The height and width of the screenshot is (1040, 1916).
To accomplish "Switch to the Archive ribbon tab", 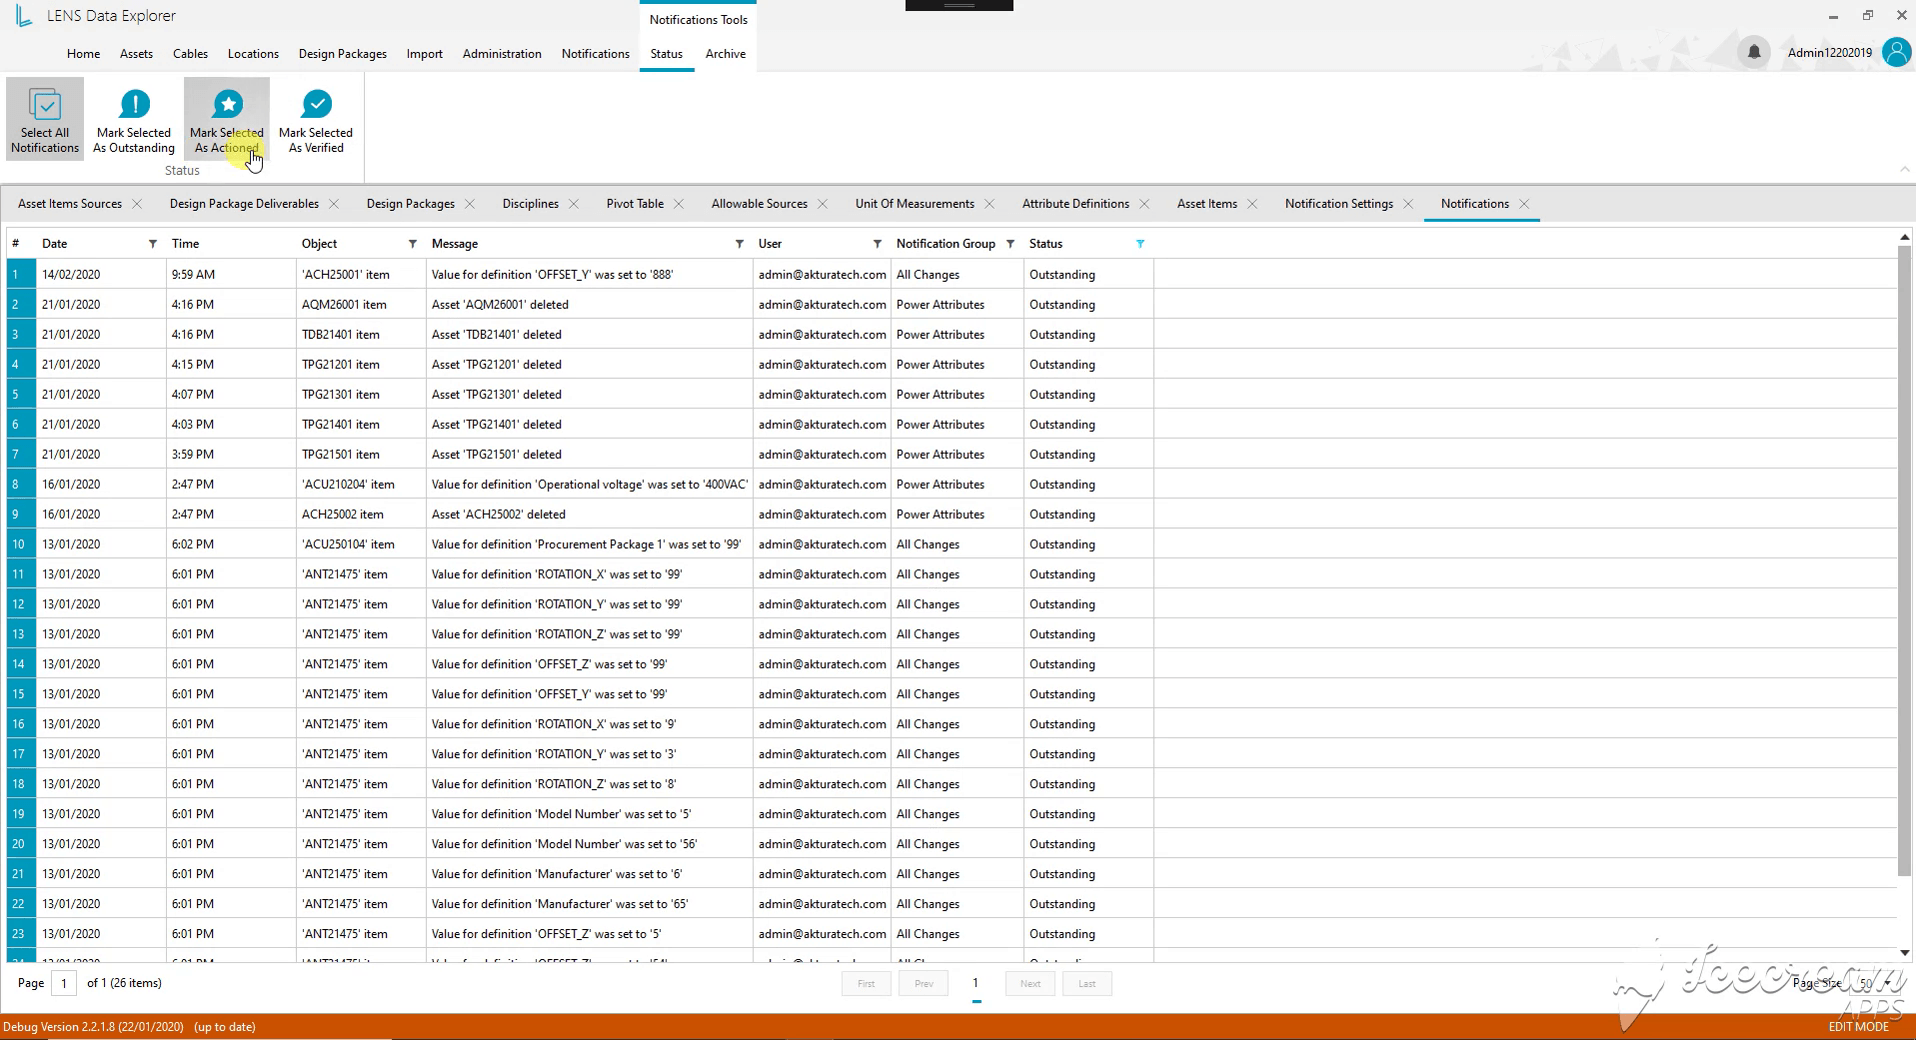I will [725, 54].
